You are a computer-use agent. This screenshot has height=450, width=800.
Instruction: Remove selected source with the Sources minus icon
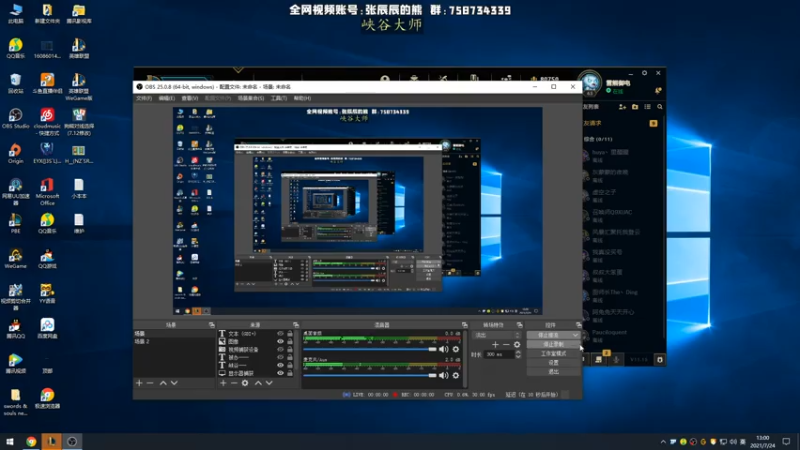[x=234, y=383]
